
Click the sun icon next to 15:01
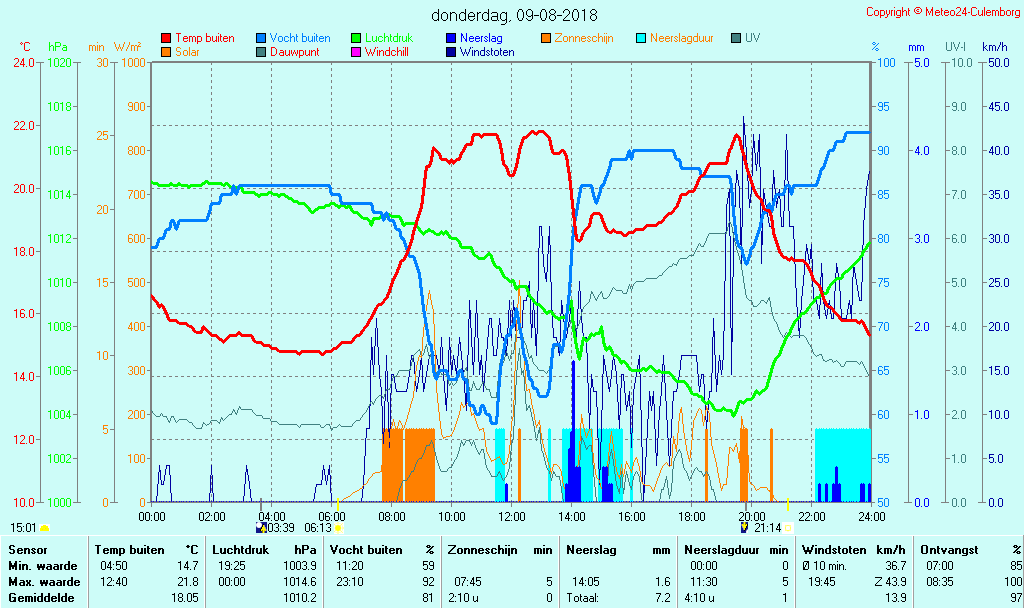click(x=45, y=528)
